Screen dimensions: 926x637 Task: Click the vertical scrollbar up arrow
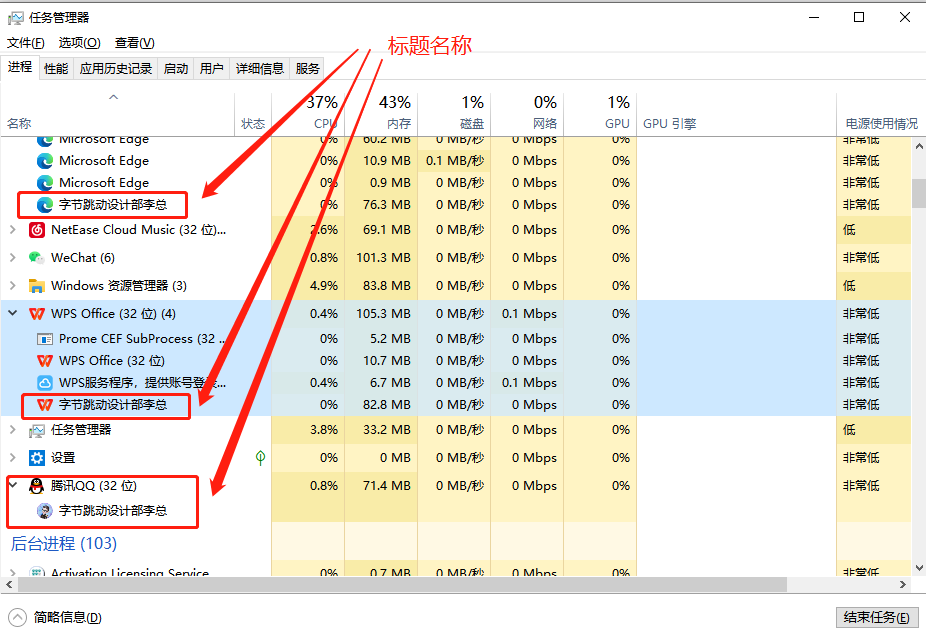coord(919,146)
